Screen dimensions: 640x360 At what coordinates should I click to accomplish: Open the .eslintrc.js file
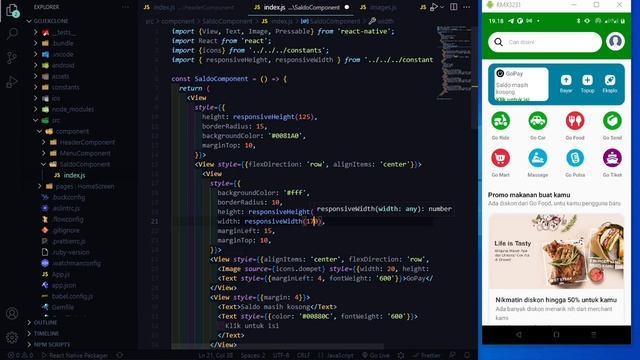pos(66,209)
